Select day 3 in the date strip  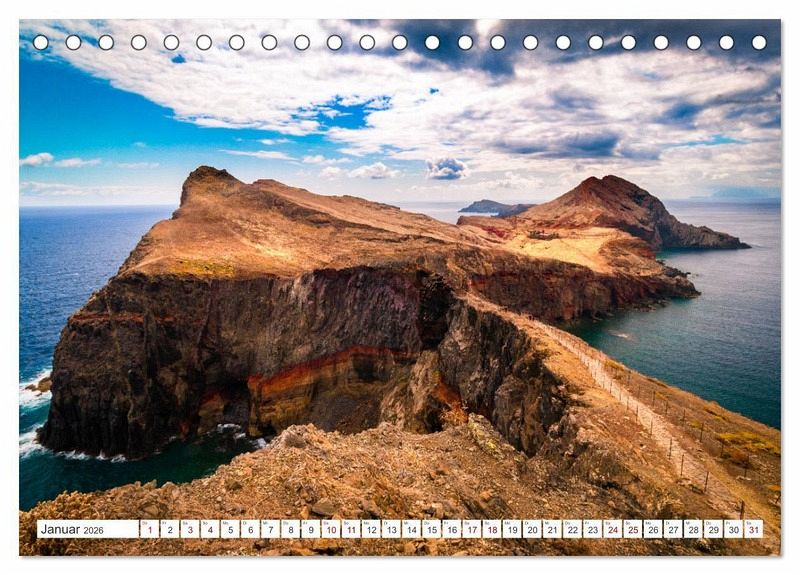pos(190,529)
